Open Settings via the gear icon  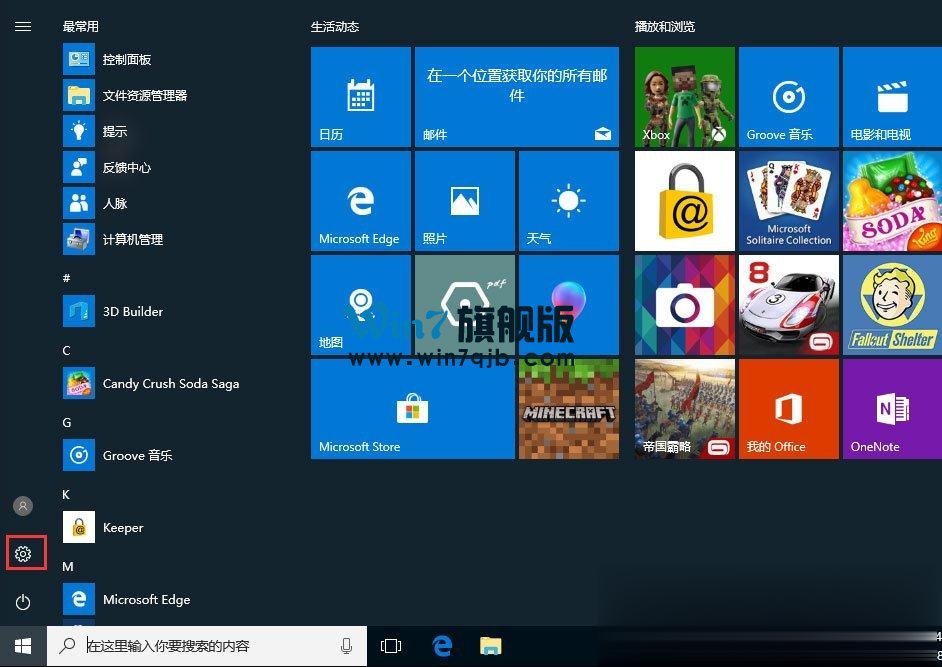(x=23, y=554)
